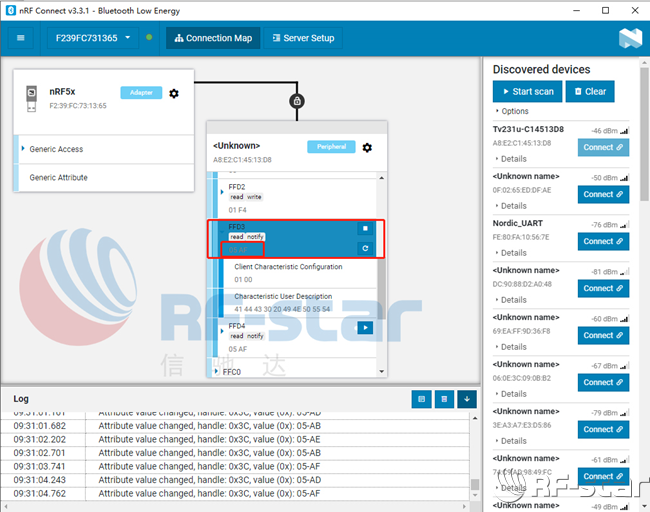Switch to the Server Setup tab
Screen dimensions: 650x512
coord(304,39)
